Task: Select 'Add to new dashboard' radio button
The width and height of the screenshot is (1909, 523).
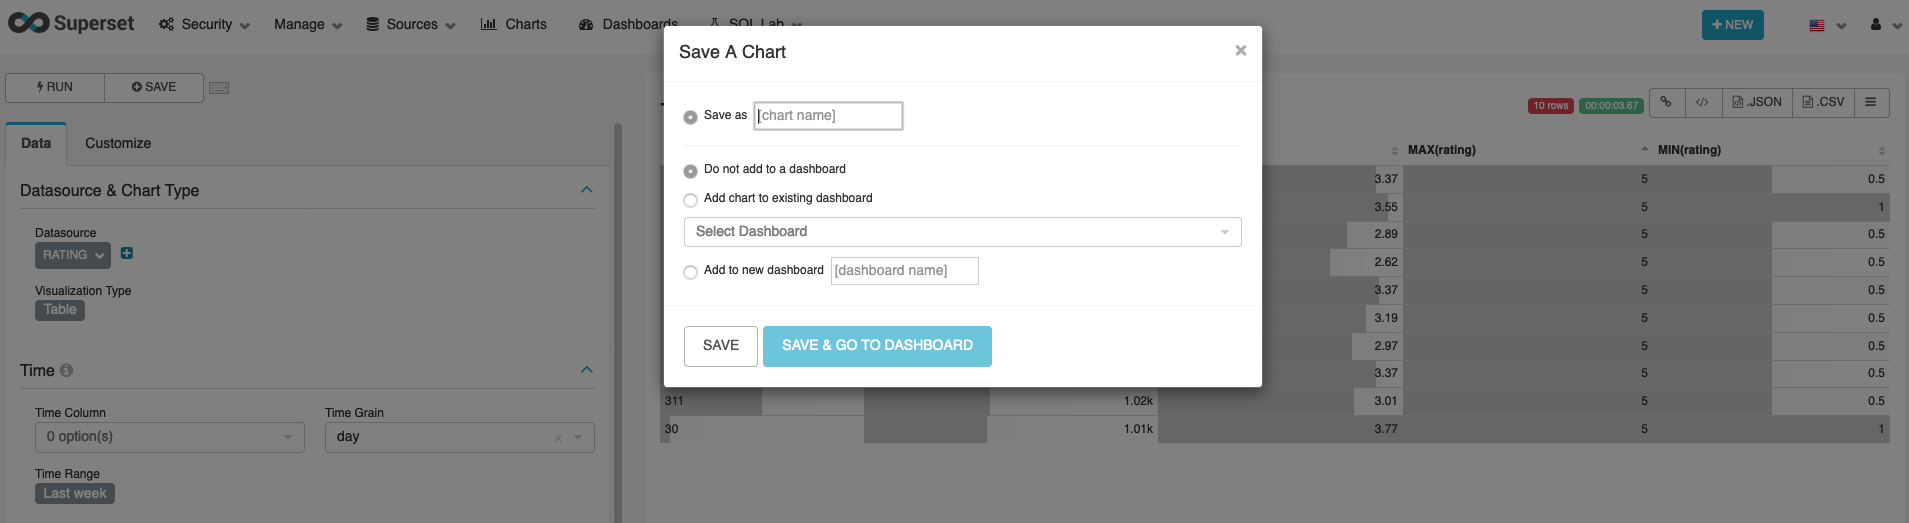Action: coord(690,272)
